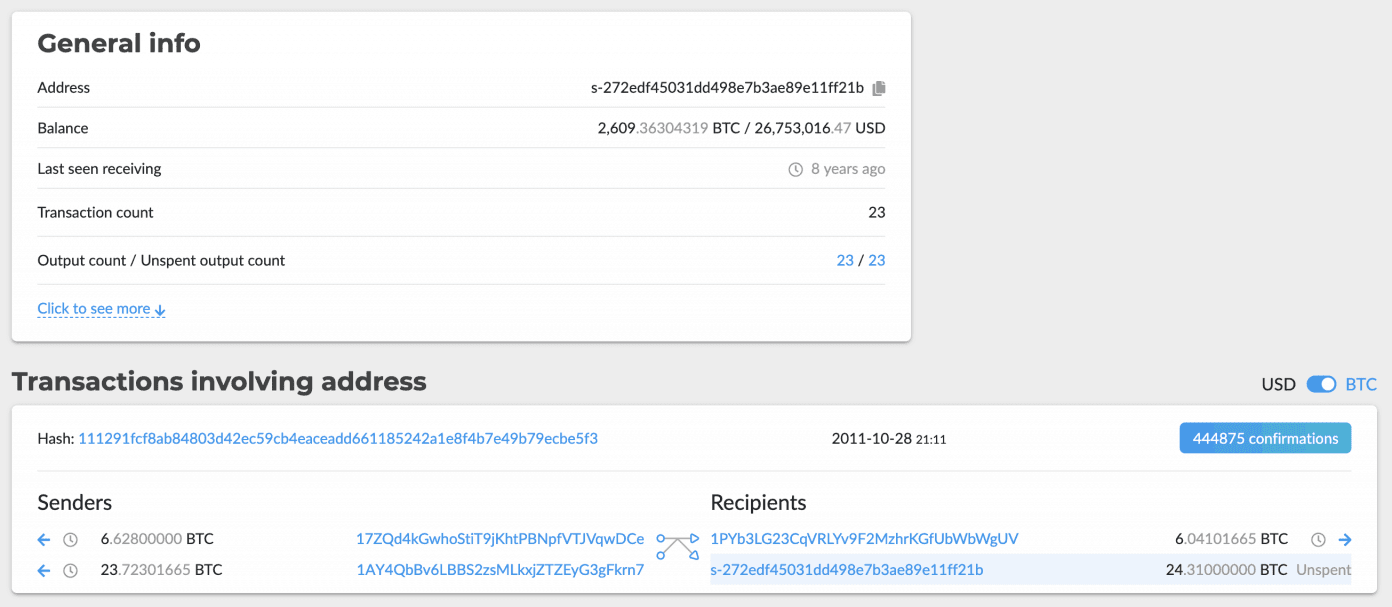The height and width of the screenshot is (607, 1392).
Task: Click the left arrow beside 23.72301665 BTC sender
Action: pyautogui.click(x=44, y=571)
